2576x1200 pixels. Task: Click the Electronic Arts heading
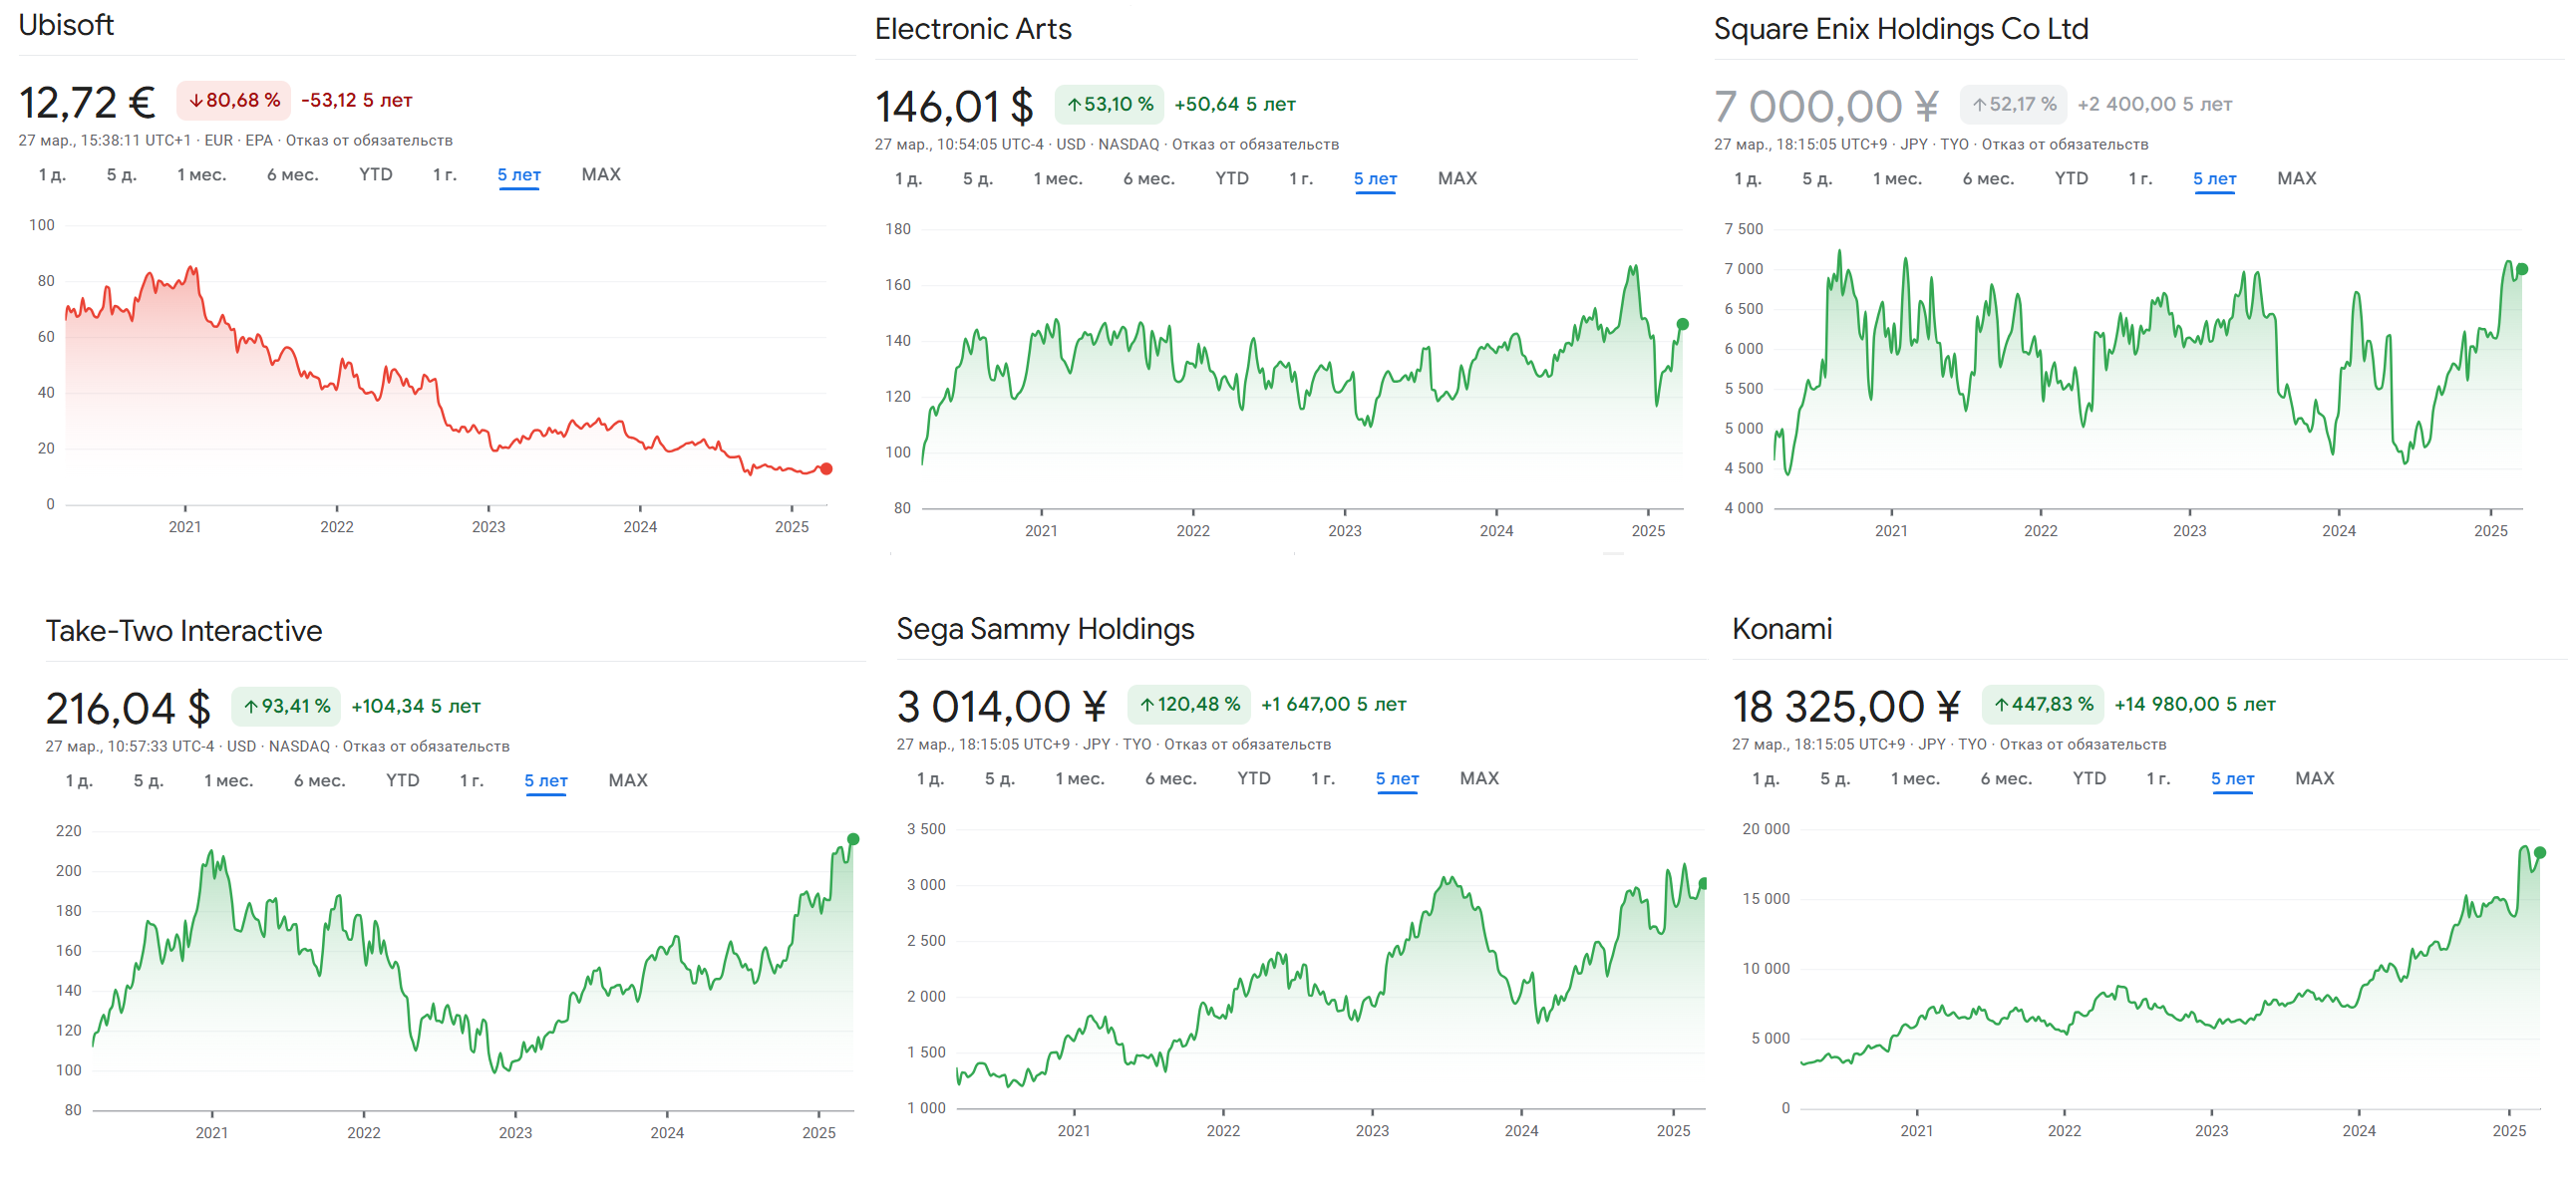[973, 29]
